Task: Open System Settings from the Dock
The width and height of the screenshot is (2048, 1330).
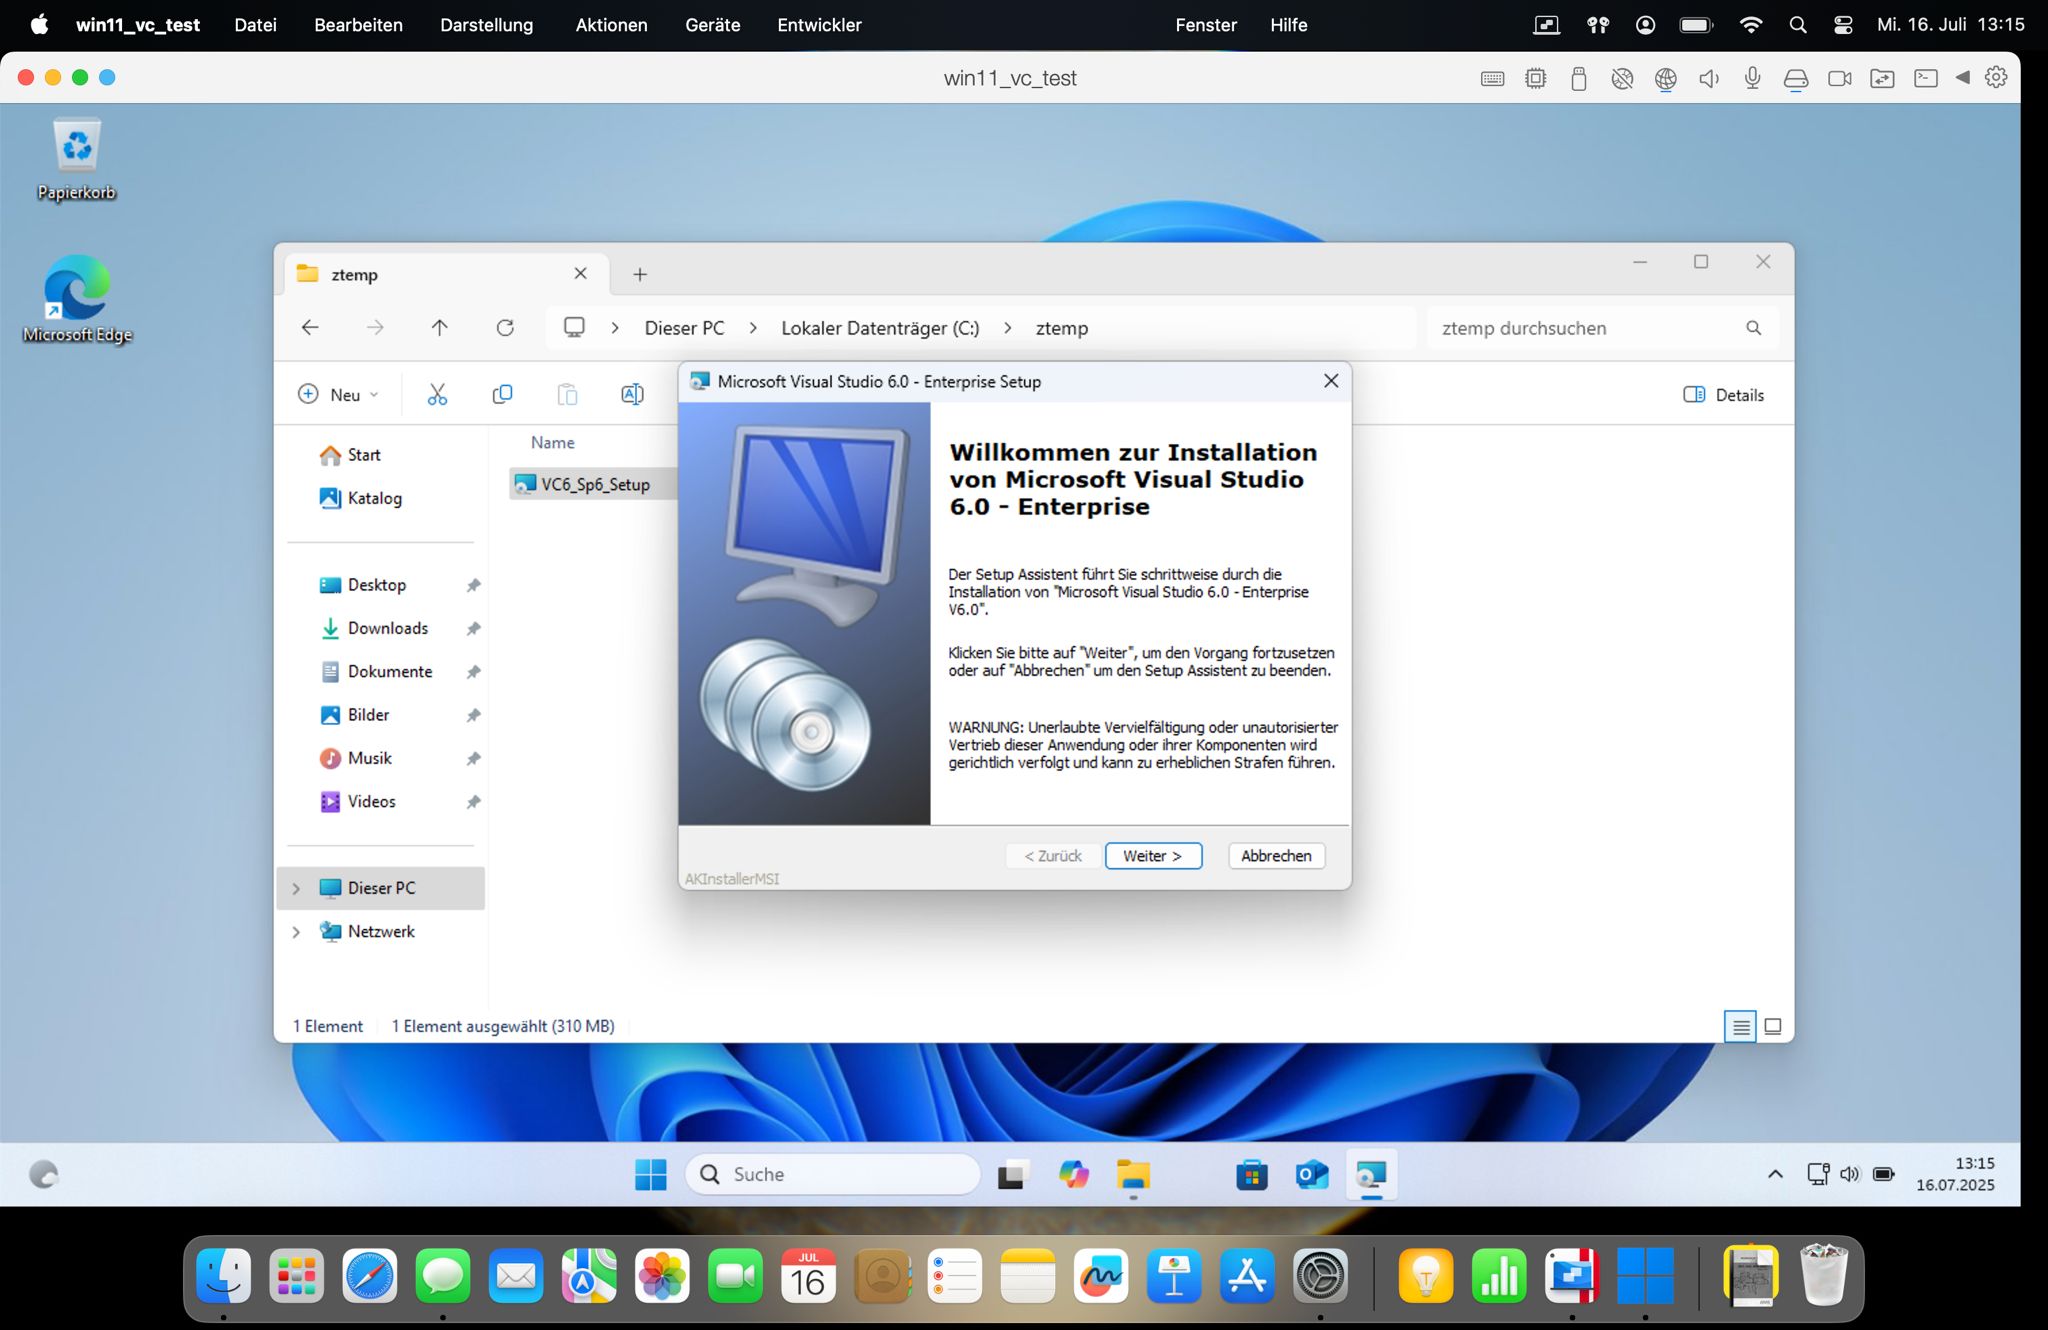Action: [1320, 1276]
